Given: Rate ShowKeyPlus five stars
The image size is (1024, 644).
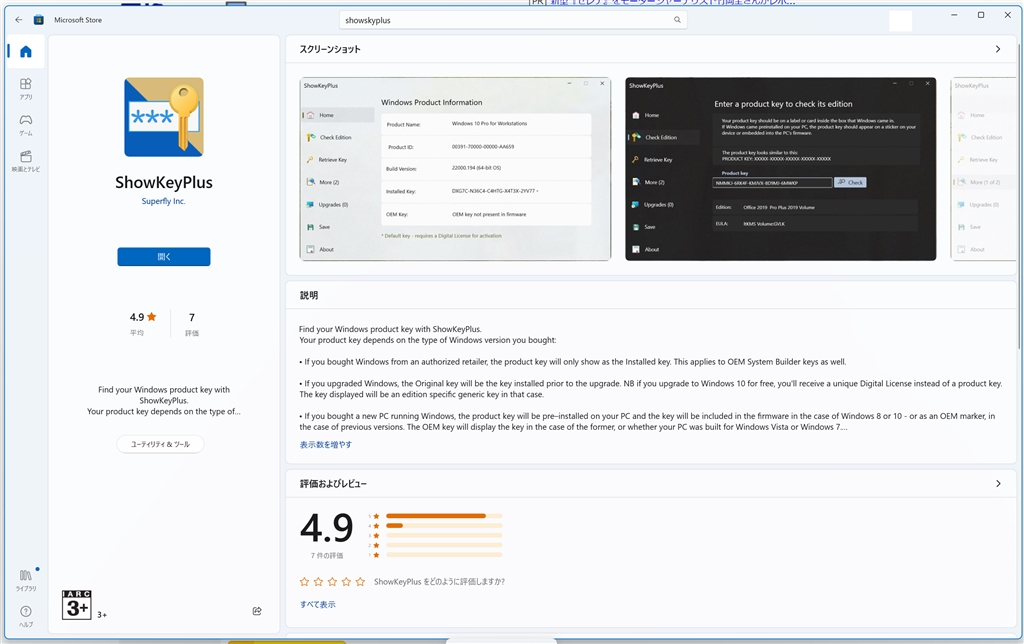Looking at the screenshot, I should (360, 581).
